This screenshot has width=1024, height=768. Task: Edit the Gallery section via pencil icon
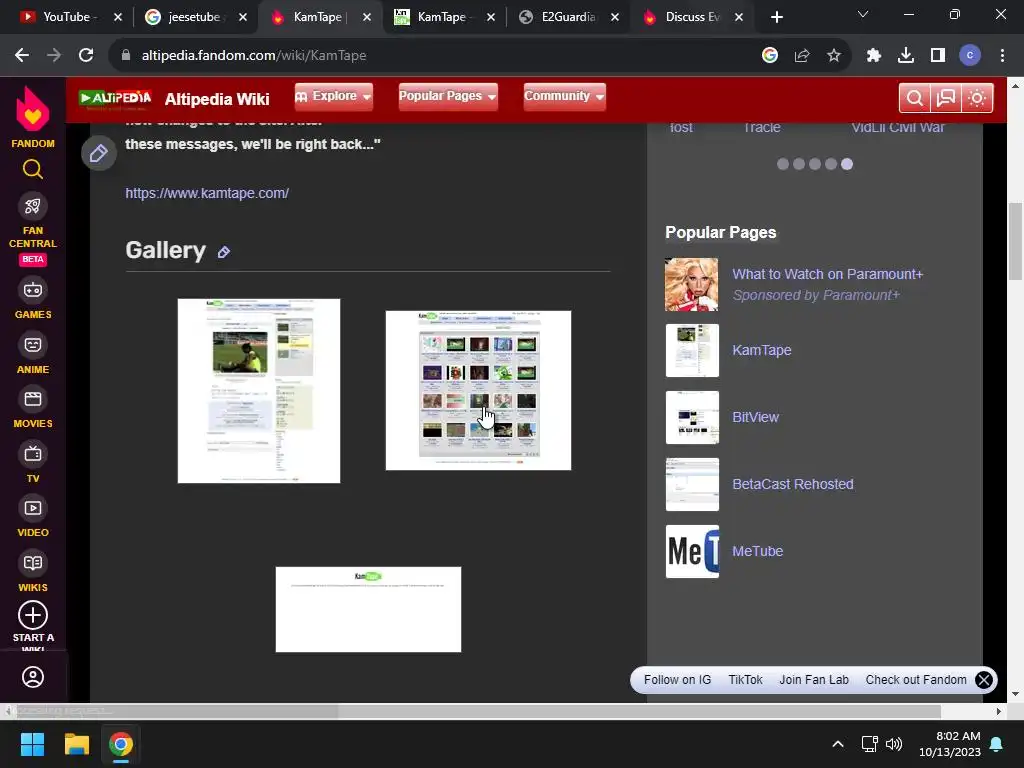[x=223, y=252]
